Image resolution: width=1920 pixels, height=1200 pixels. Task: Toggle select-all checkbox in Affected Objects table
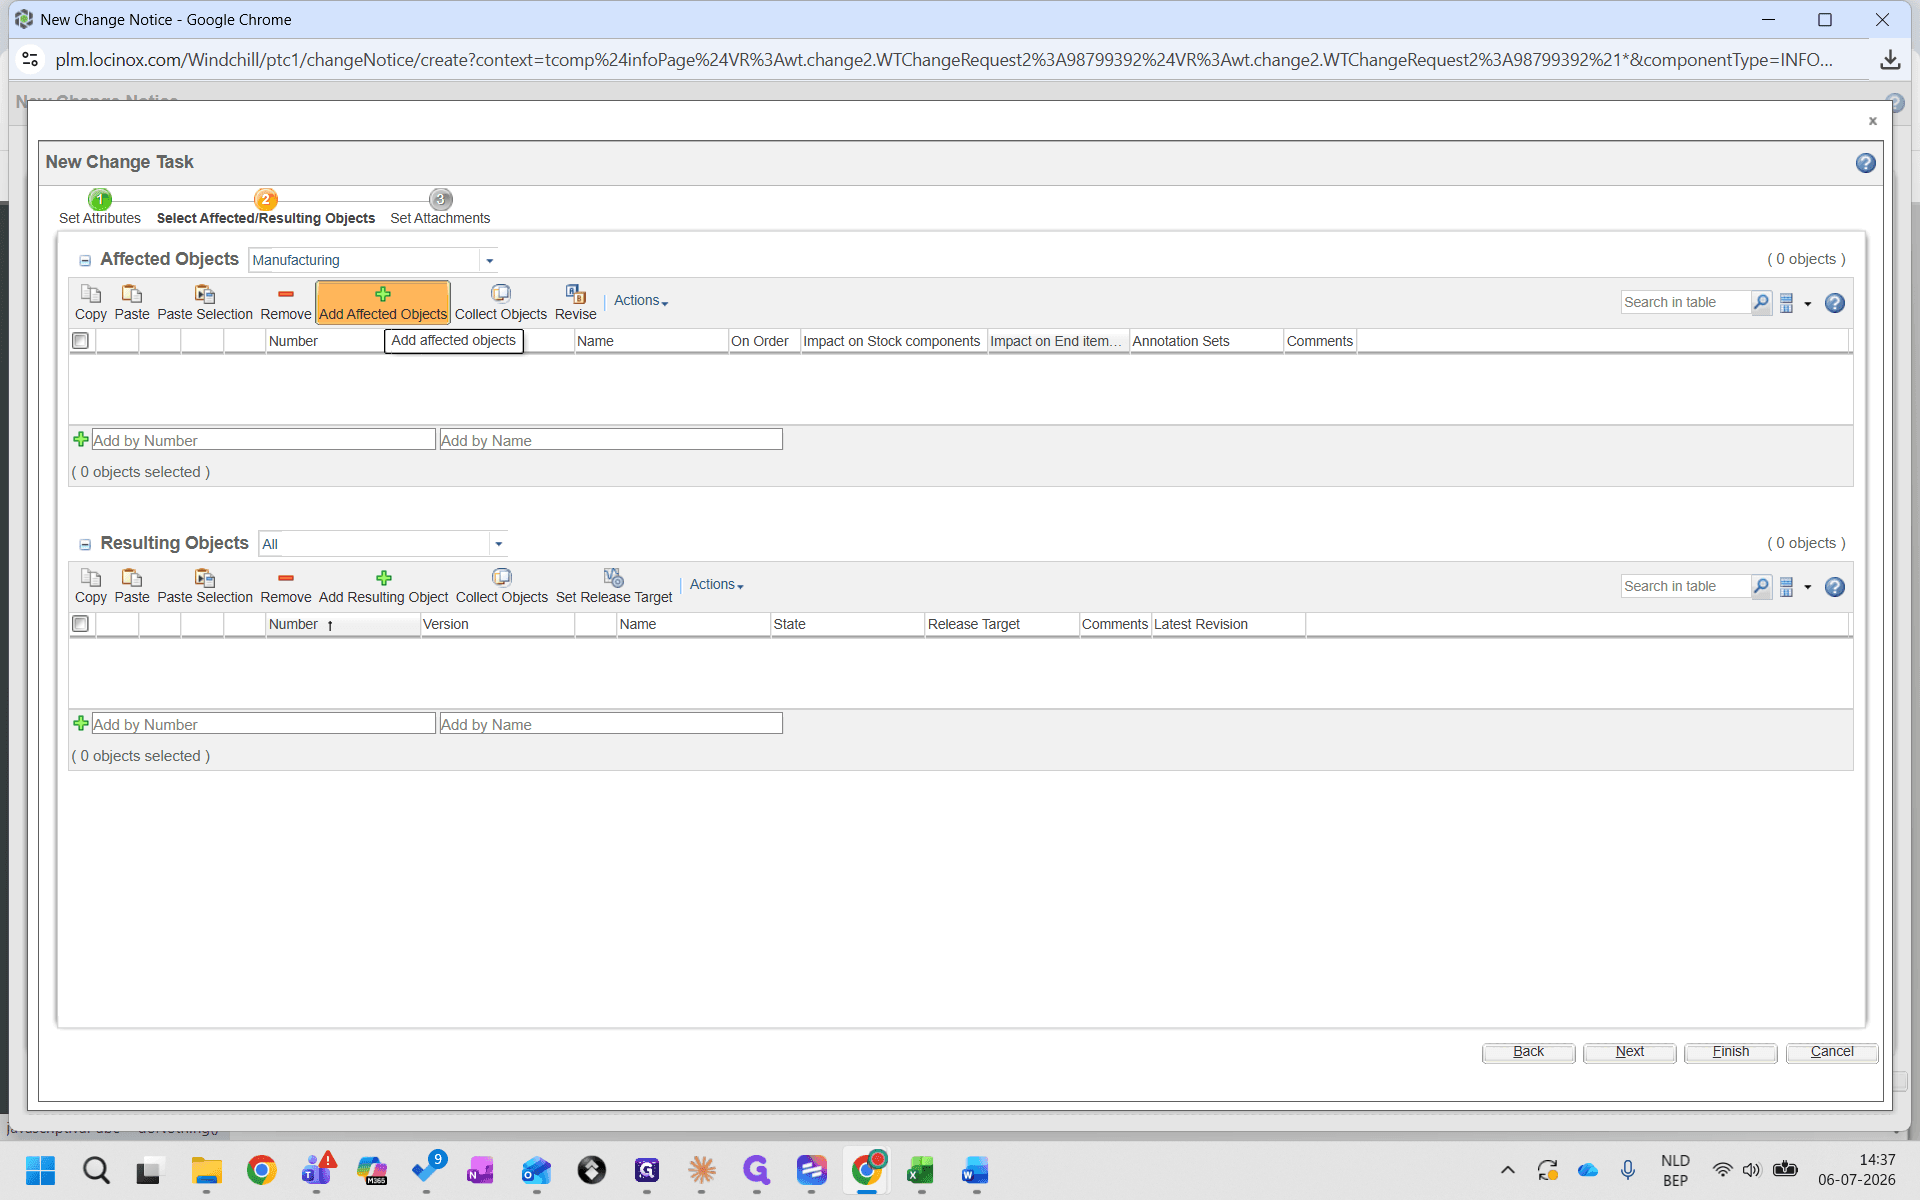(x=81, y=340)
